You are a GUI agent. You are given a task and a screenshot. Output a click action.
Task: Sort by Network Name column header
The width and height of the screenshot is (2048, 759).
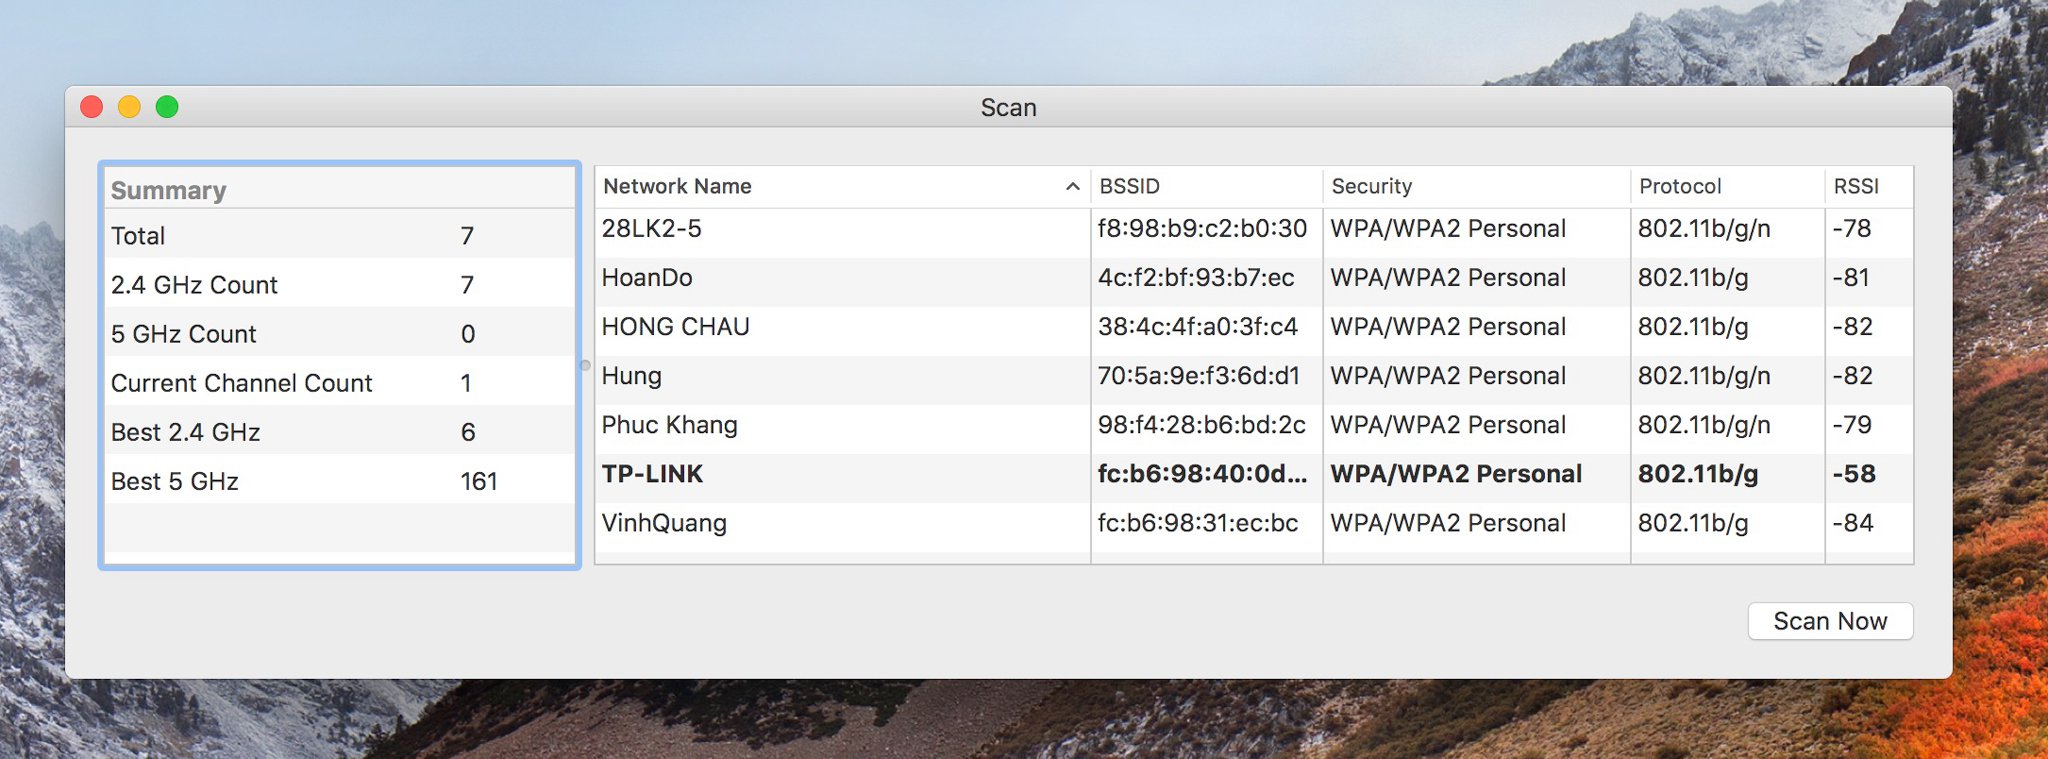click(842, 186)
